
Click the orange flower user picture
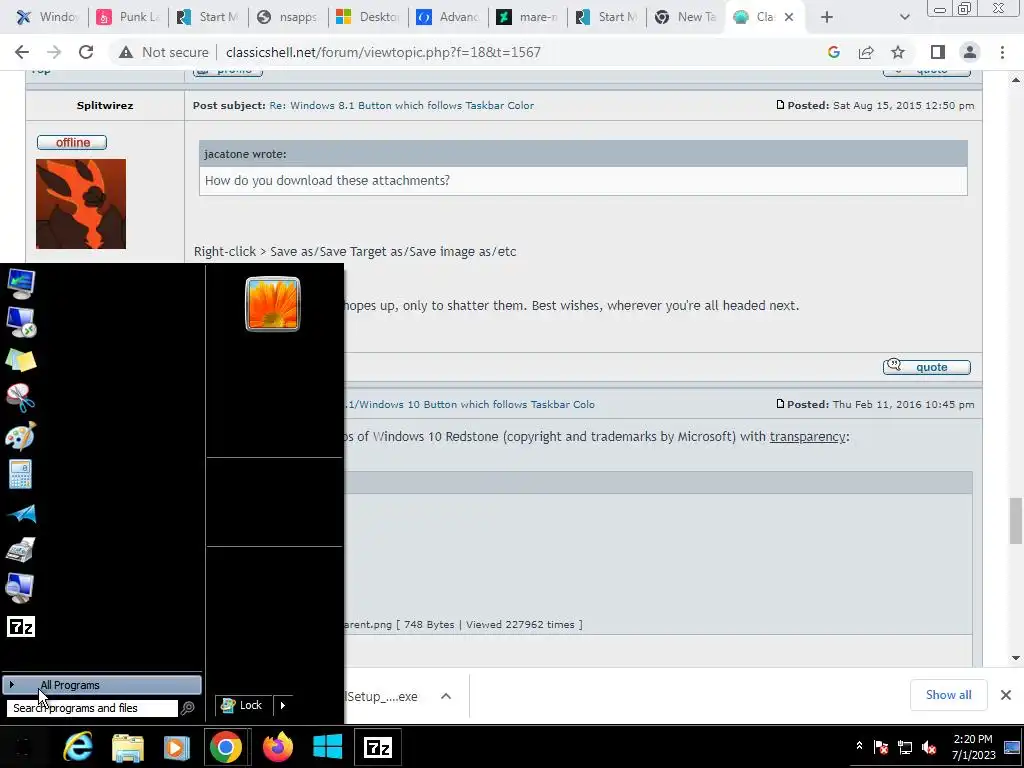273,304
